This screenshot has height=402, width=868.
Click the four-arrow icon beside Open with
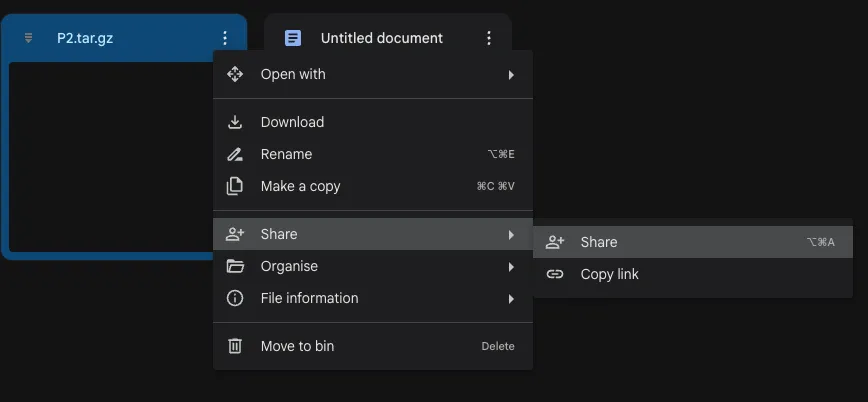tap(235, 74)
